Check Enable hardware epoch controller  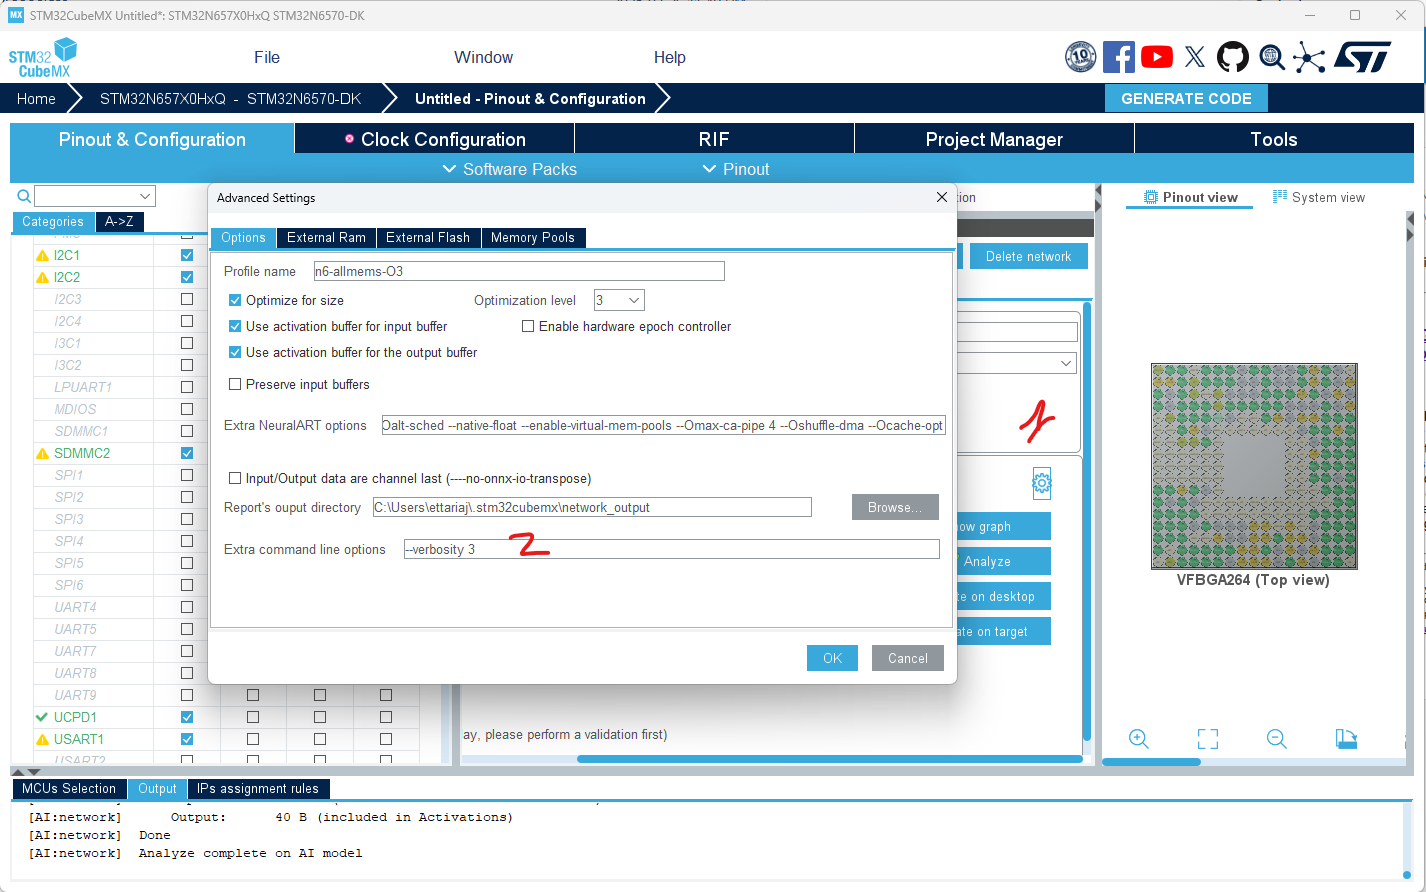[528, 326]
